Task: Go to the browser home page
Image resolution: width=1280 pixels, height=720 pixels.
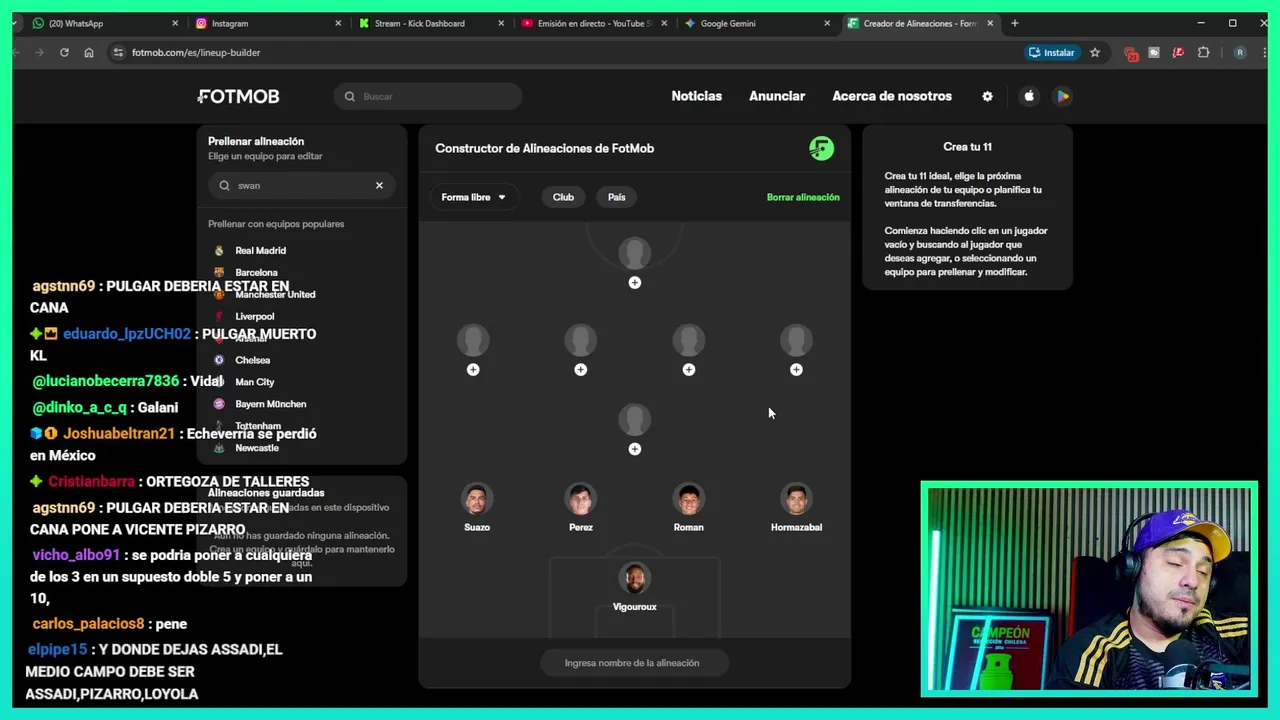Action: tap(89, 52)
